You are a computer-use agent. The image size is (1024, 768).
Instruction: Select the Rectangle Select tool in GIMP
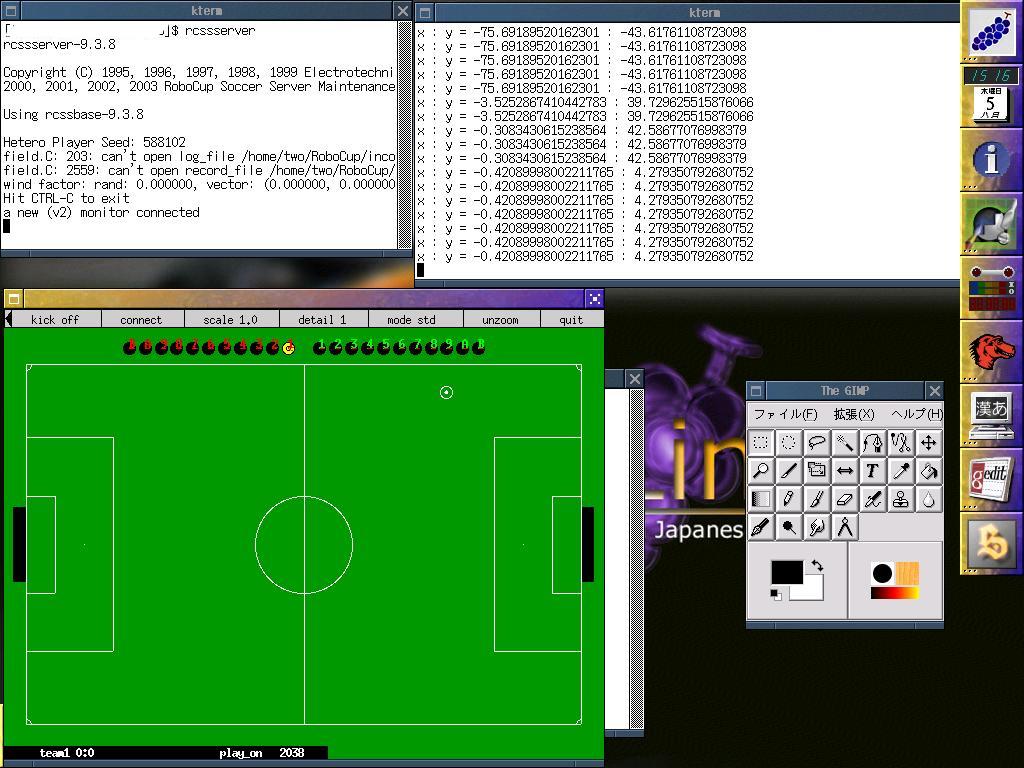coord(761,443)
